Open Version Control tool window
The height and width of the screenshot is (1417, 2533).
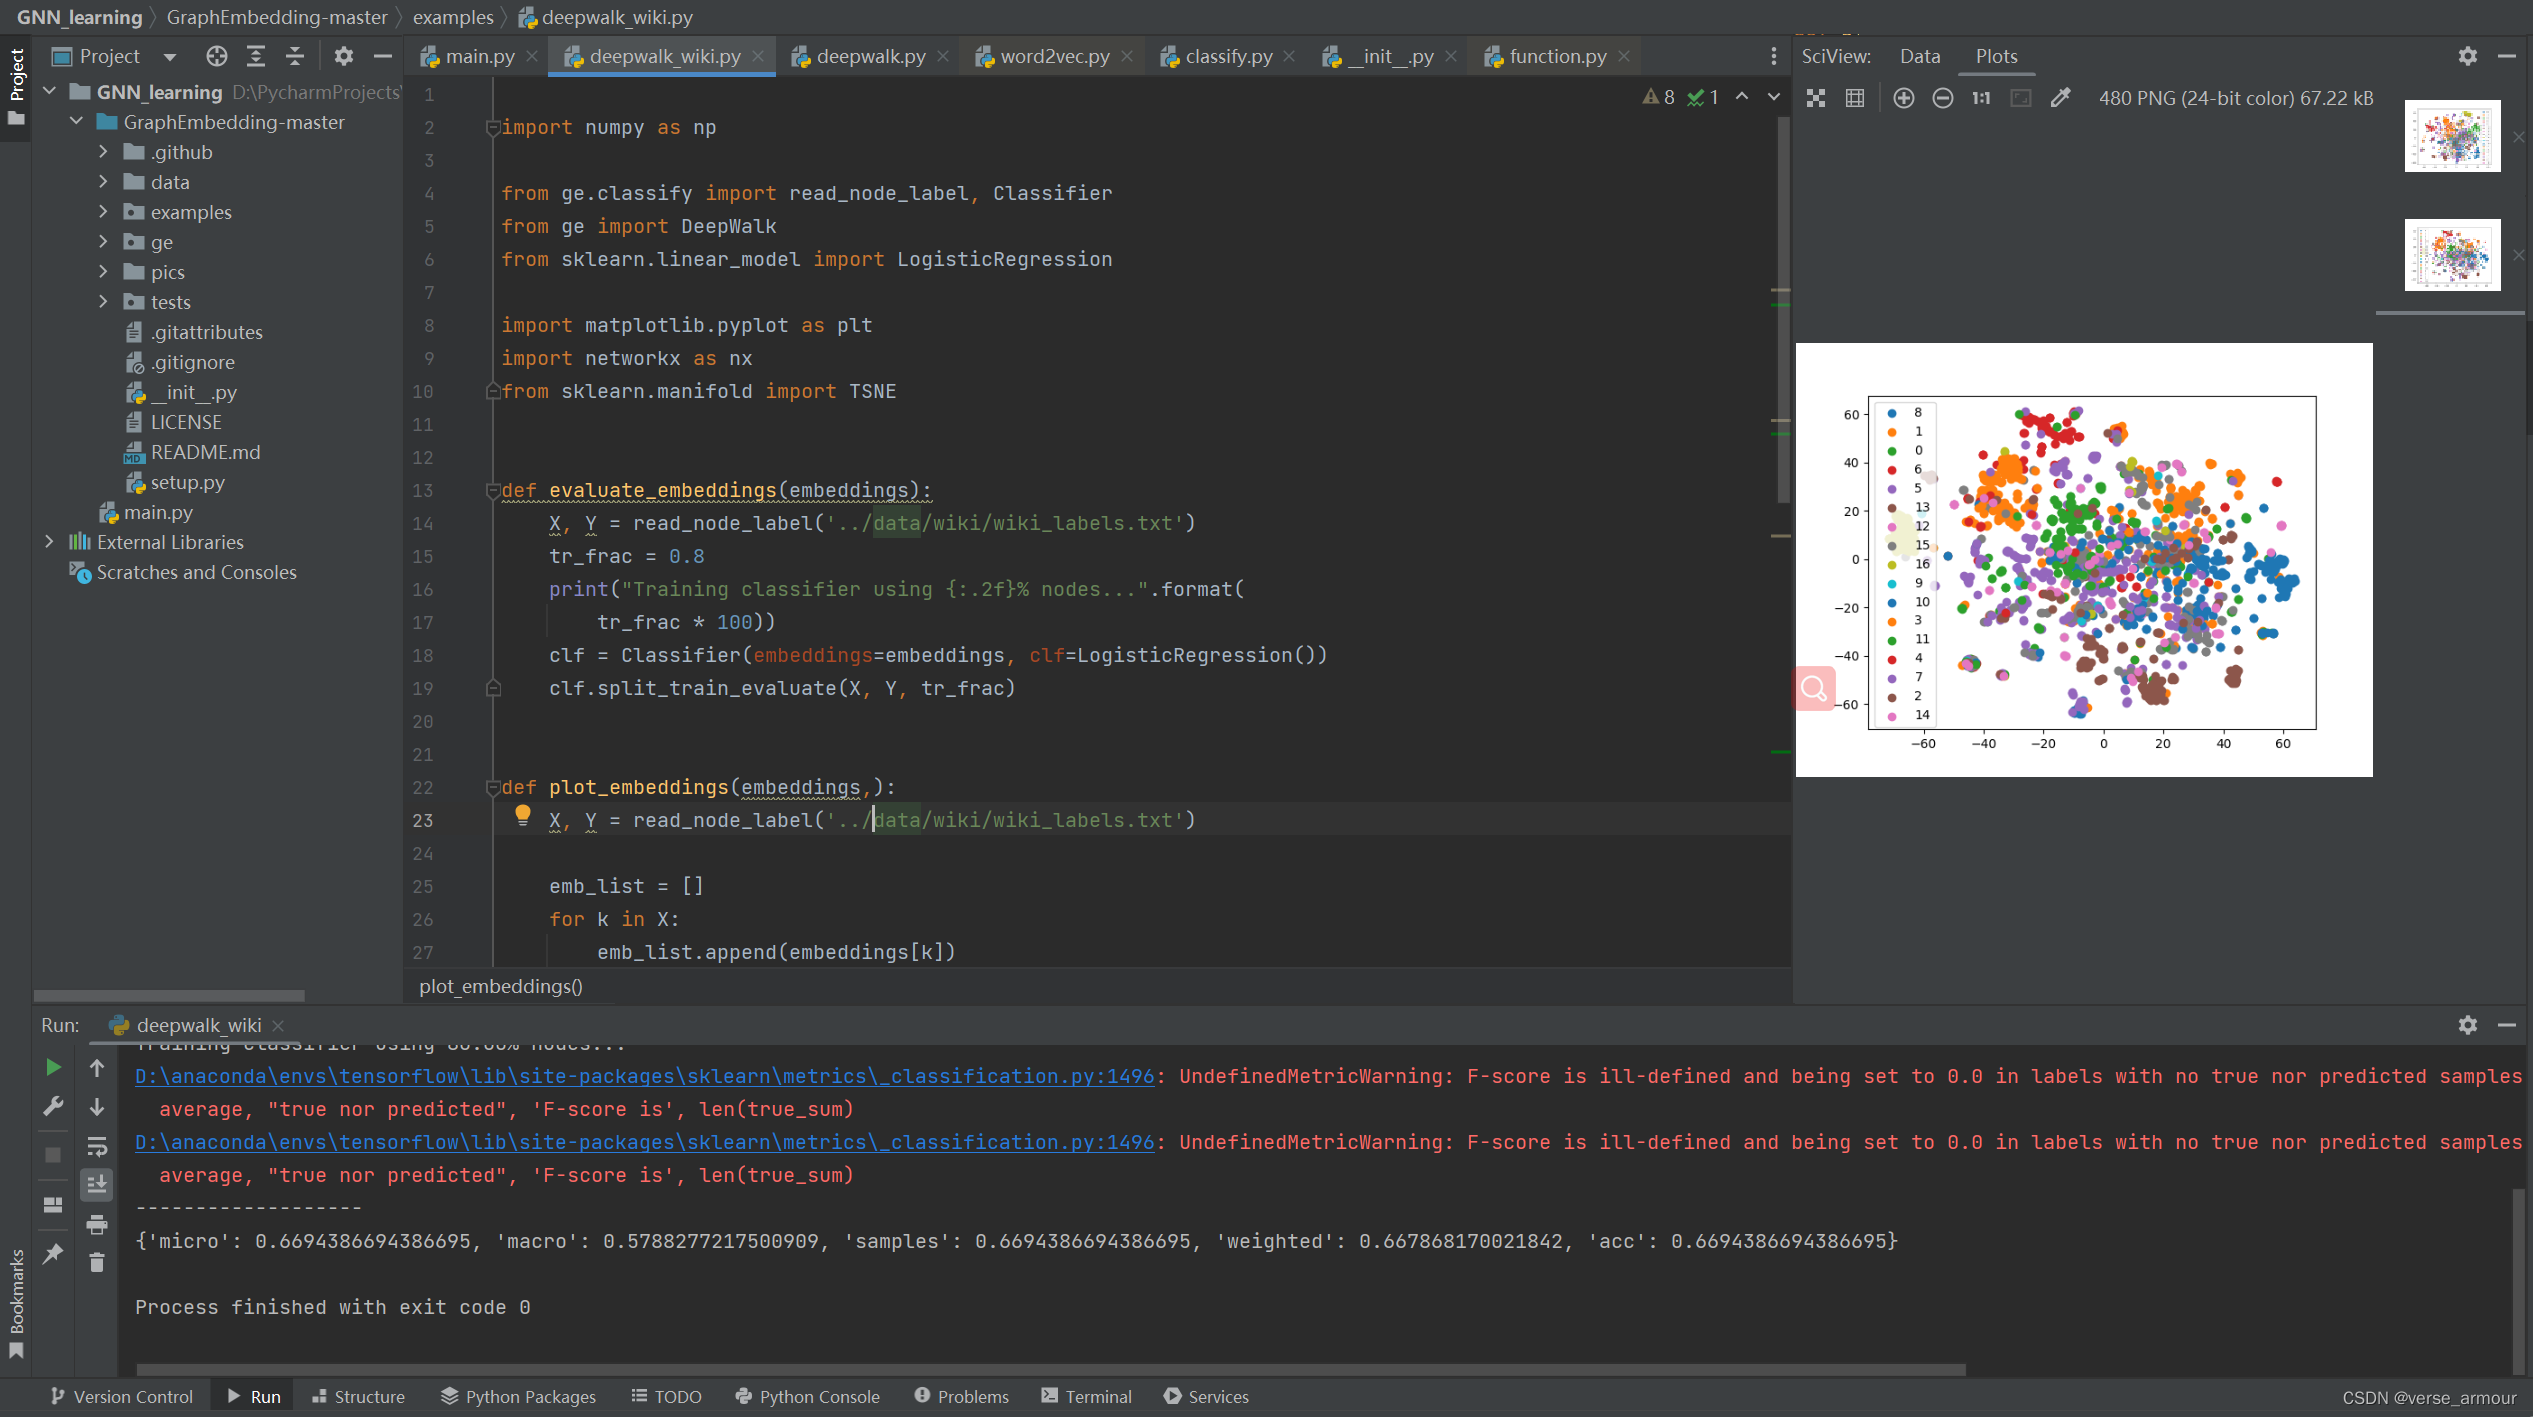[121, 1397]
